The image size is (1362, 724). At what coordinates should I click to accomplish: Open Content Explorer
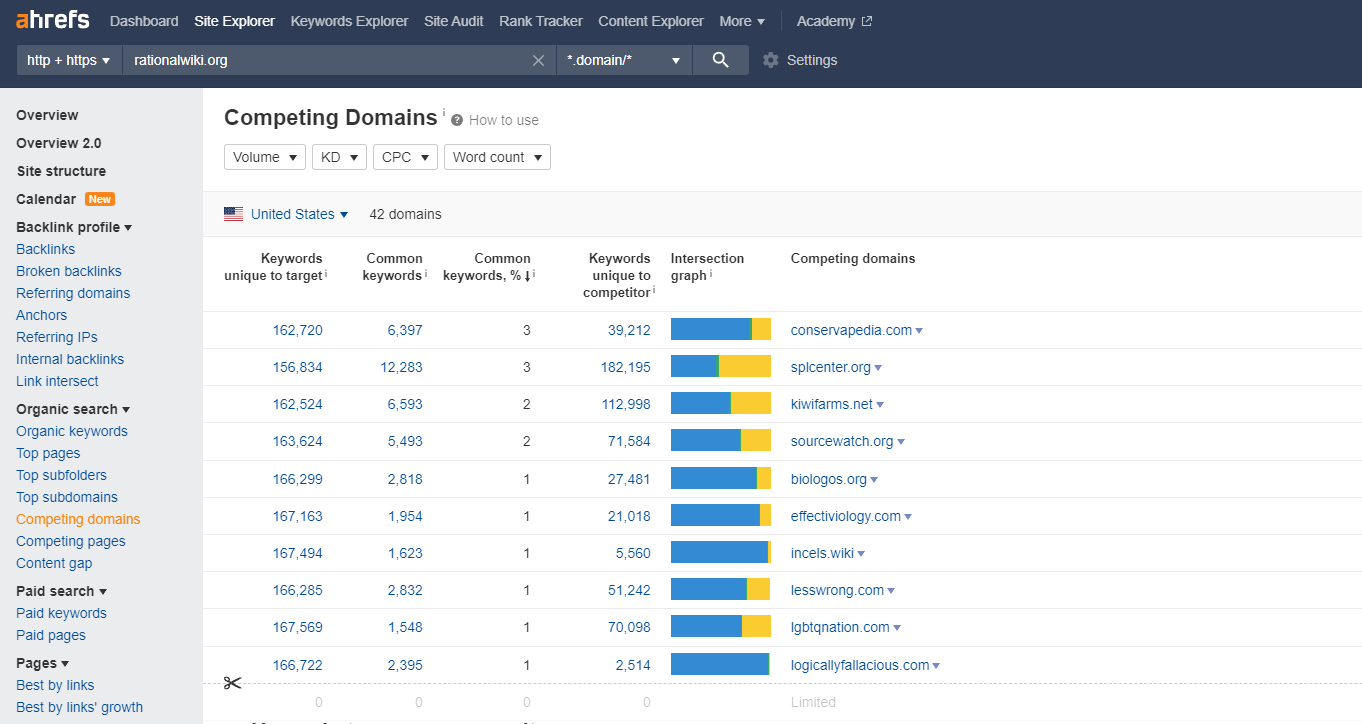pyautogui.click(x=651, y=21)
